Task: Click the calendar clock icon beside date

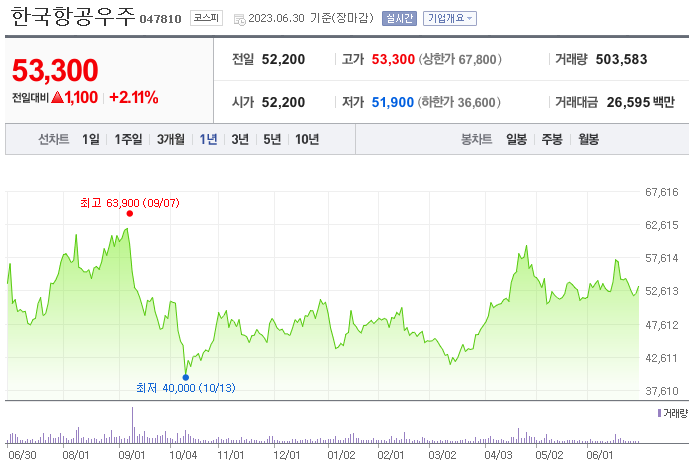Action: point(239,19)
